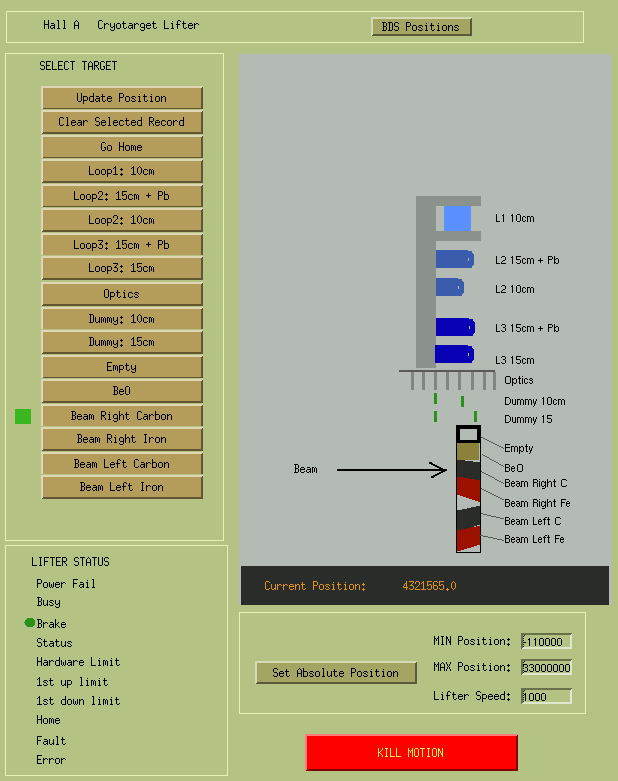Select Beam Right Iron target
The image size is (618, 781).
pos(122,439)
